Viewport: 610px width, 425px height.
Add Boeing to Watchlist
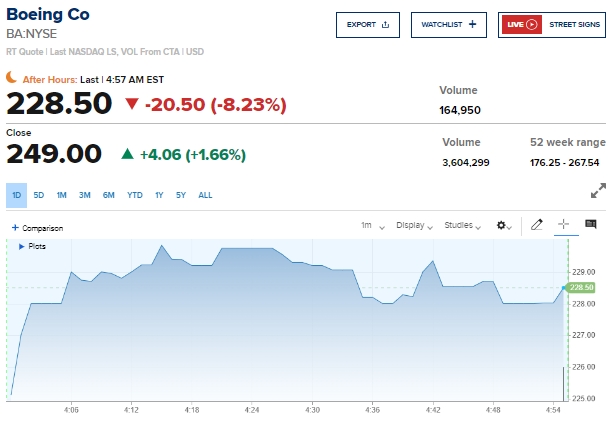(x=448, y=24)
